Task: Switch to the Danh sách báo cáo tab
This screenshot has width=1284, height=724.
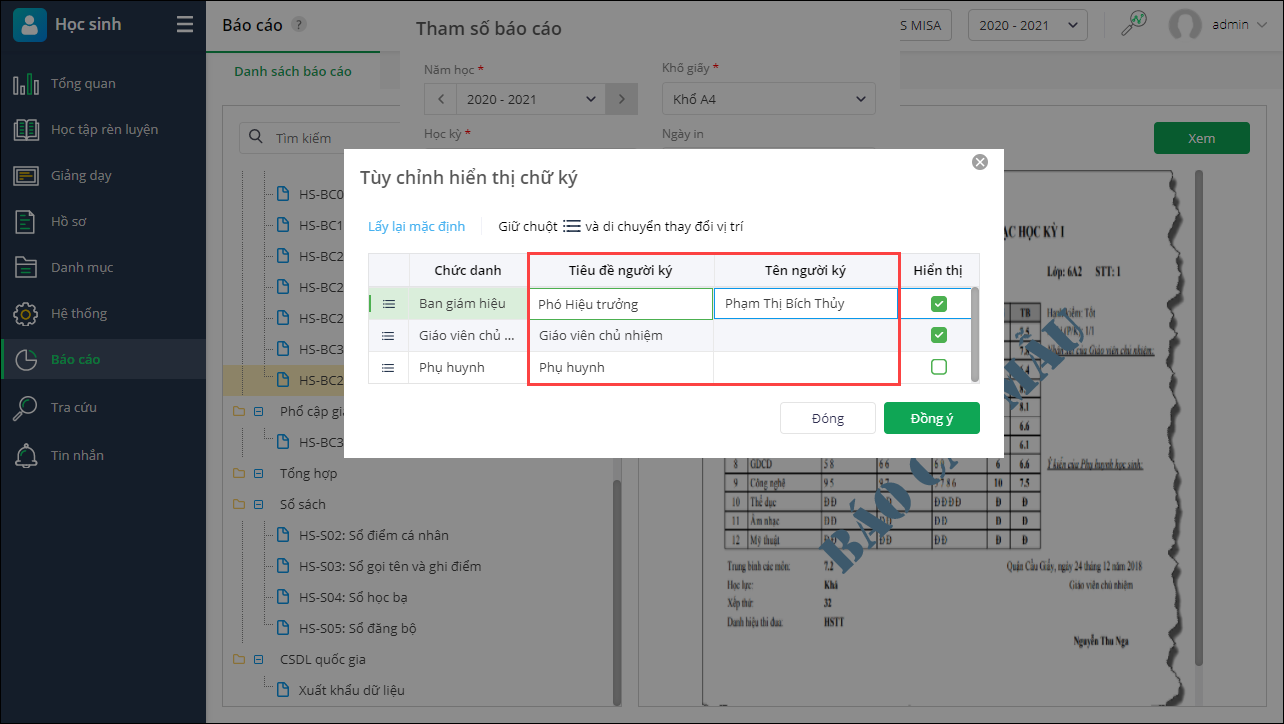Action: pyautogui.click(x=293, y=71)
